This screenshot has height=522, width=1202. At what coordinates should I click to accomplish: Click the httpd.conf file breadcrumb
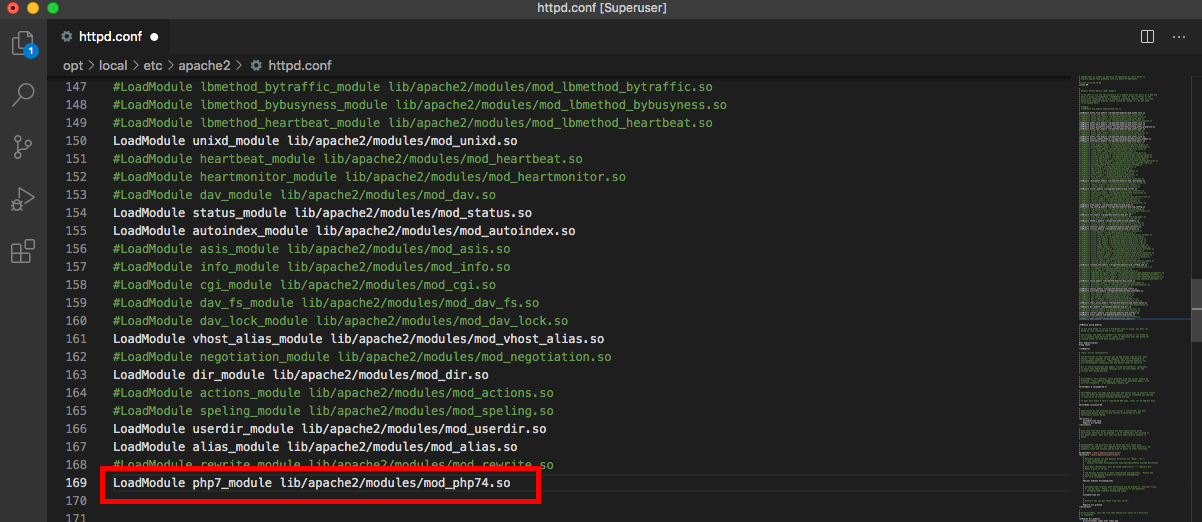298,65
